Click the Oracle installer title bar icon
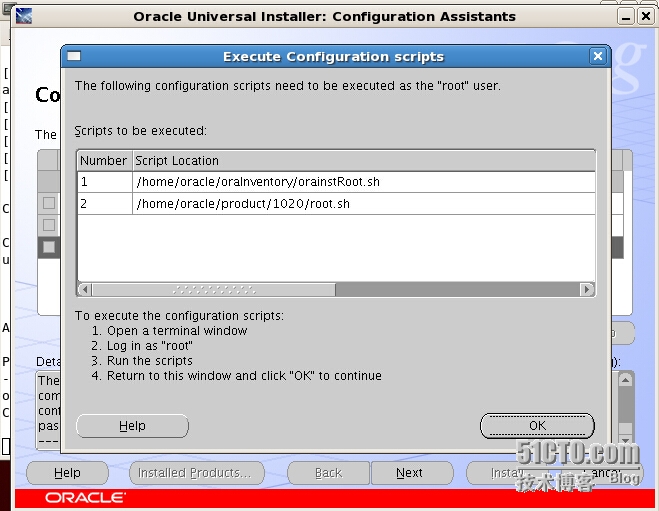 point(24,16)
